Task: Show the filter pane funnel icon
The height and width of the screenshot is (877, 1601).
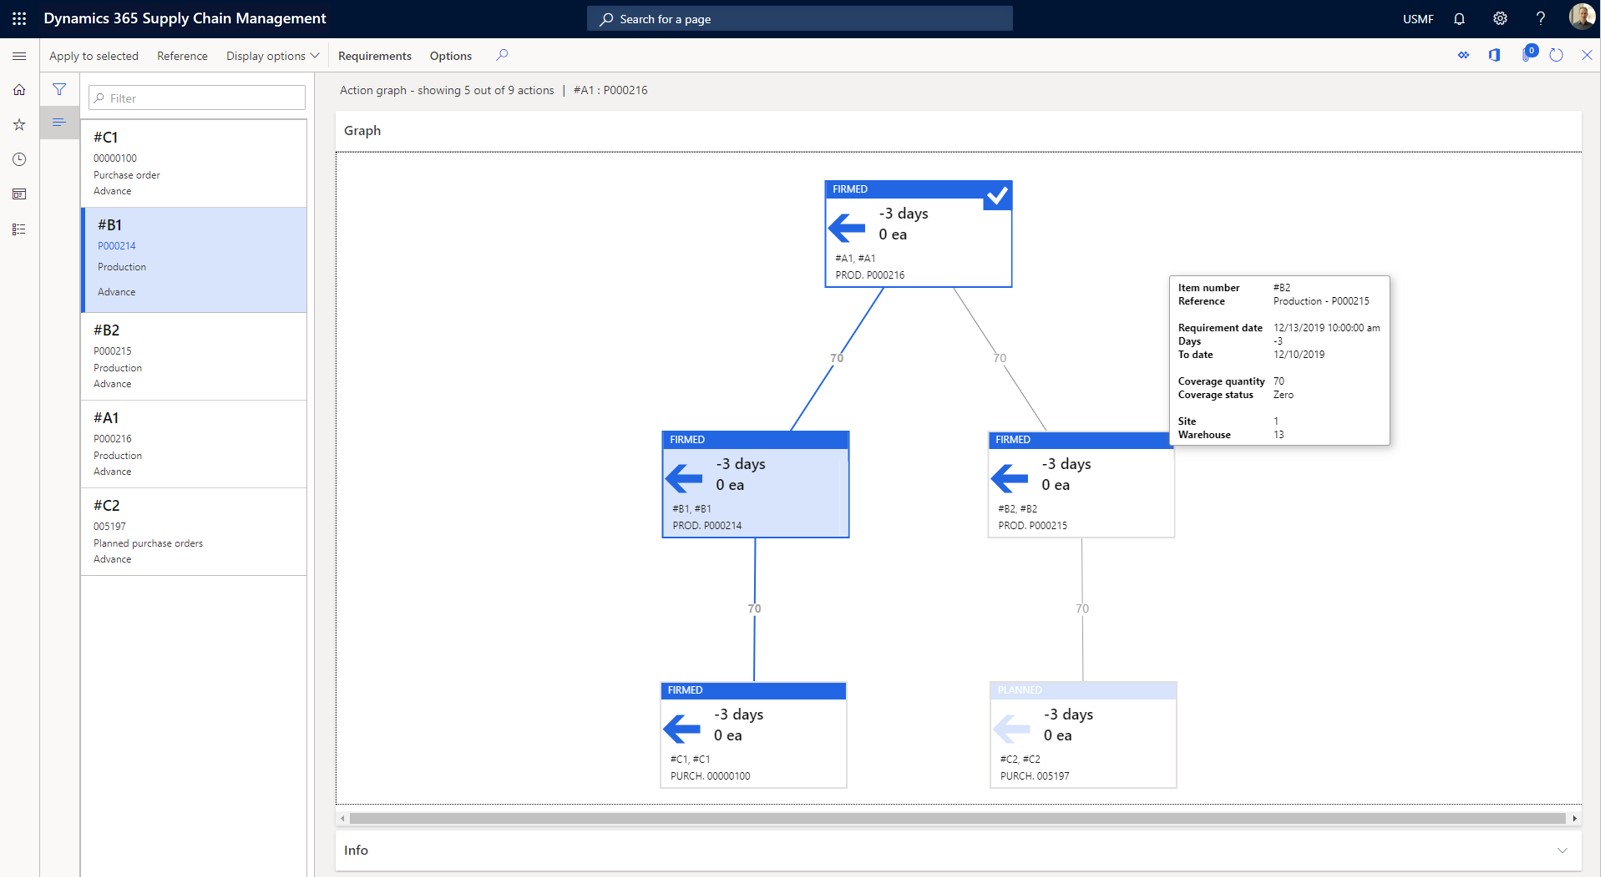Action: point(59,89)
